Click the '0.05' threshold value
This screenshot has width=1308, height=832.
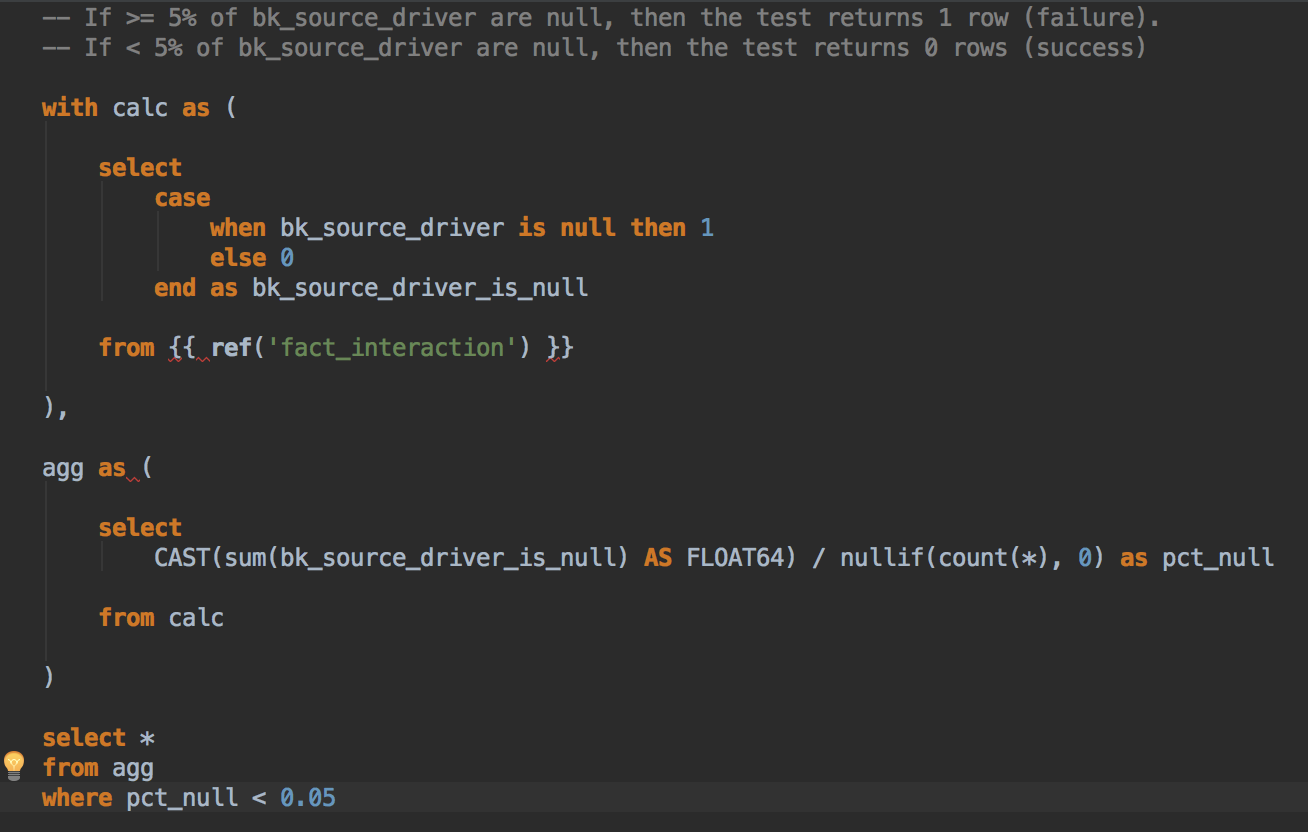[308, 798]
